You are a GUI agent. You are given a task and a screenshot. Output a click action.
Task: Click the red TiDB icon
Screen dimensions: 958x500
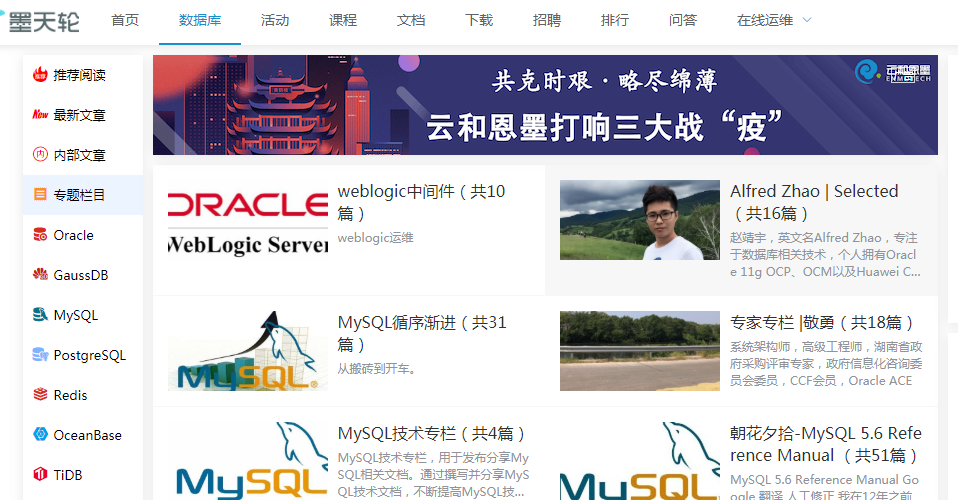(40, 474)
